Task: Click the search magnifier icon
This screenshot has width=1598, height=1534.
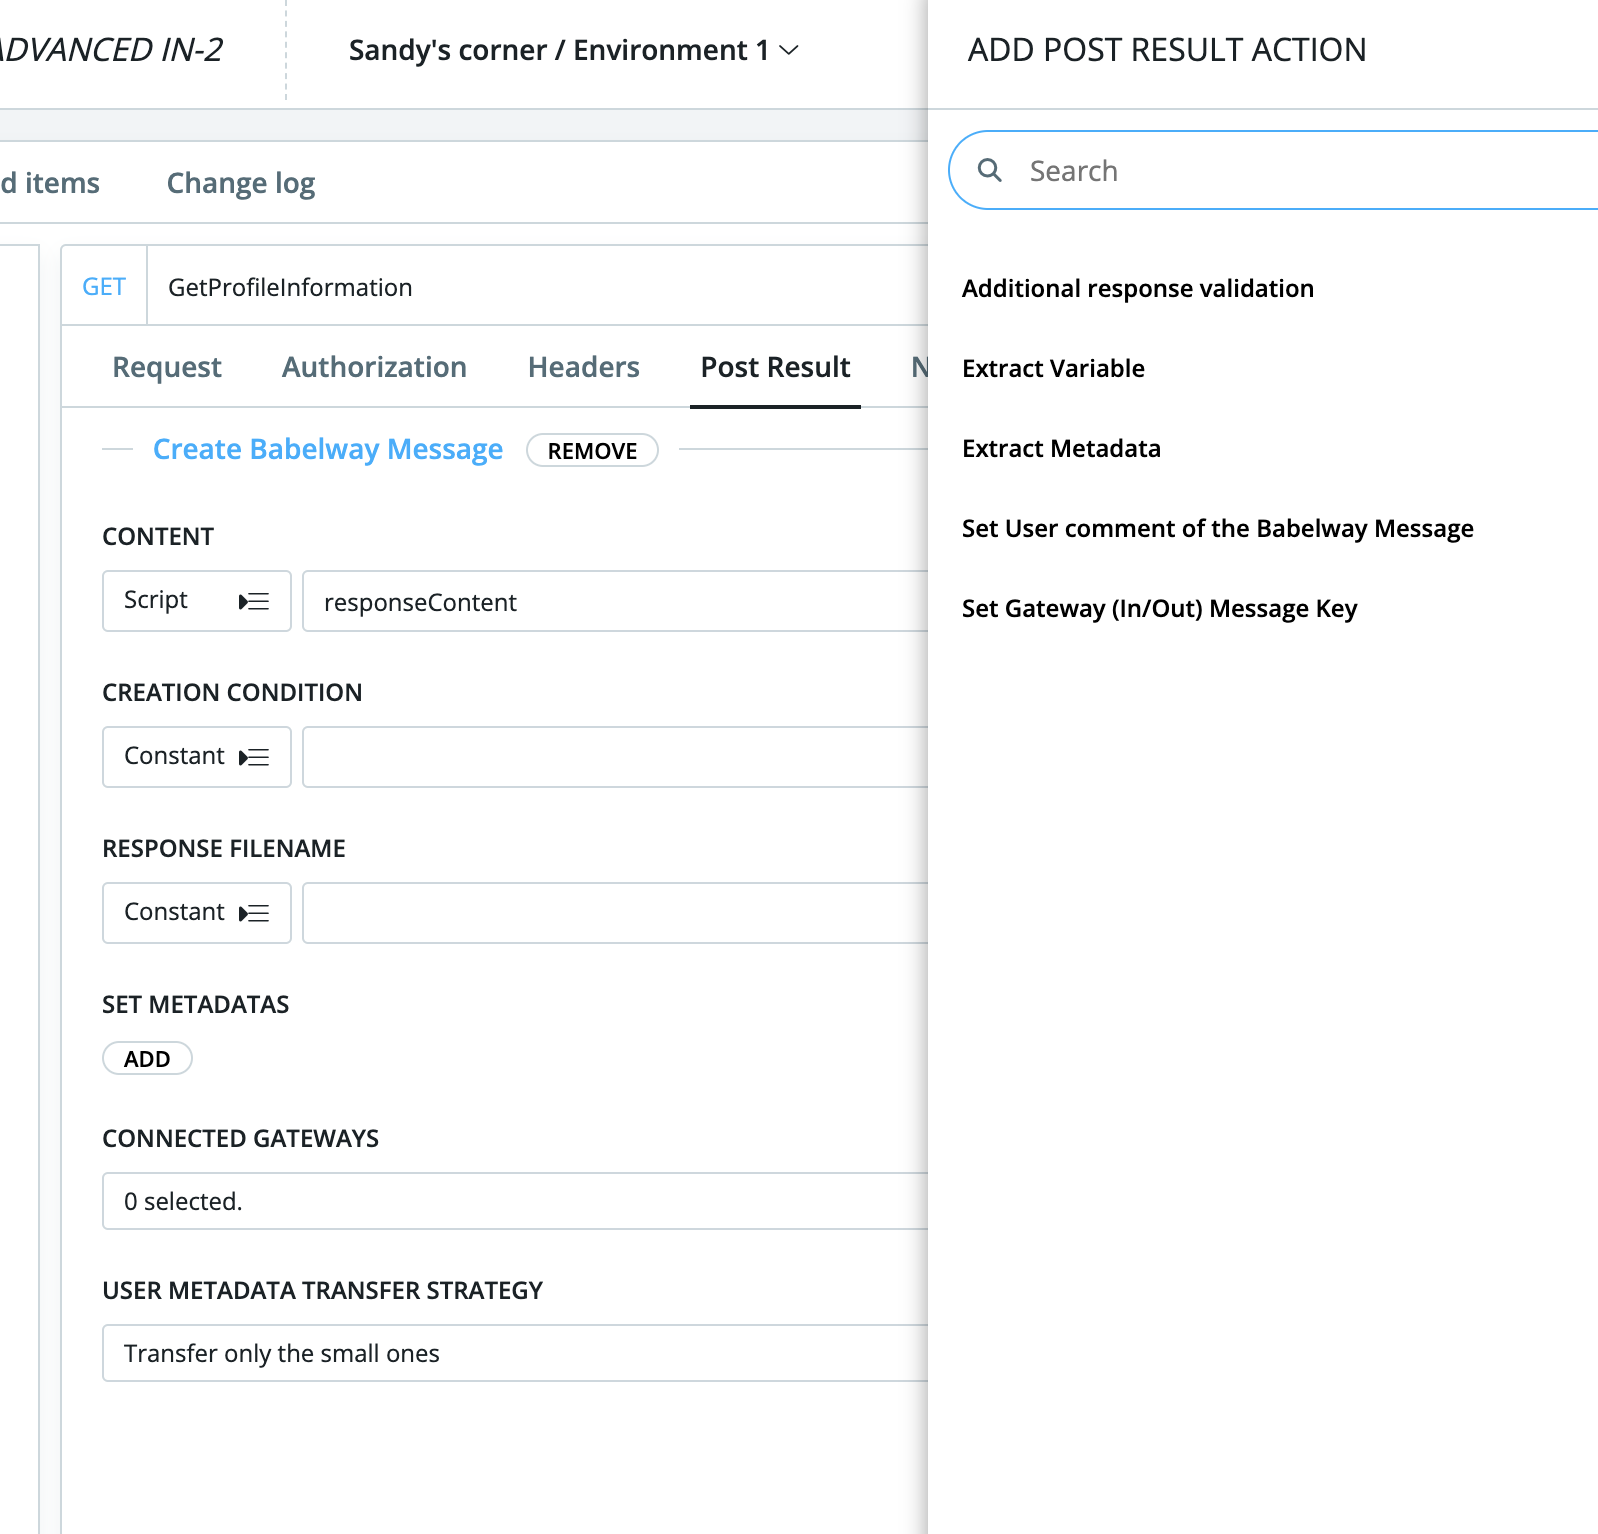Action: tap(989, 170)
